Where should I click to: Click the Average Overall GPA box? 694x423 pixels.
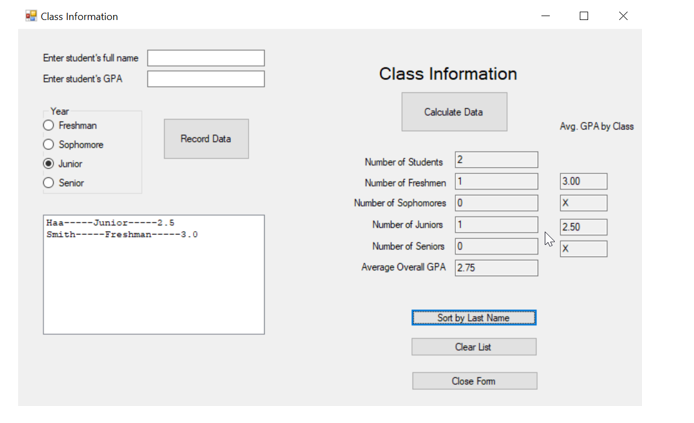[x=496, y=268]
